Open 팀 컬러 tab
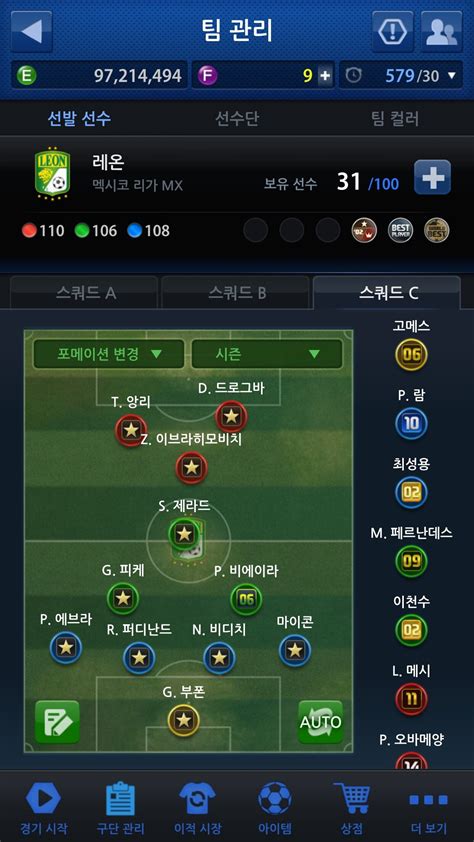The height and width of the screenshot is (842, 474). tap(395, 118)
